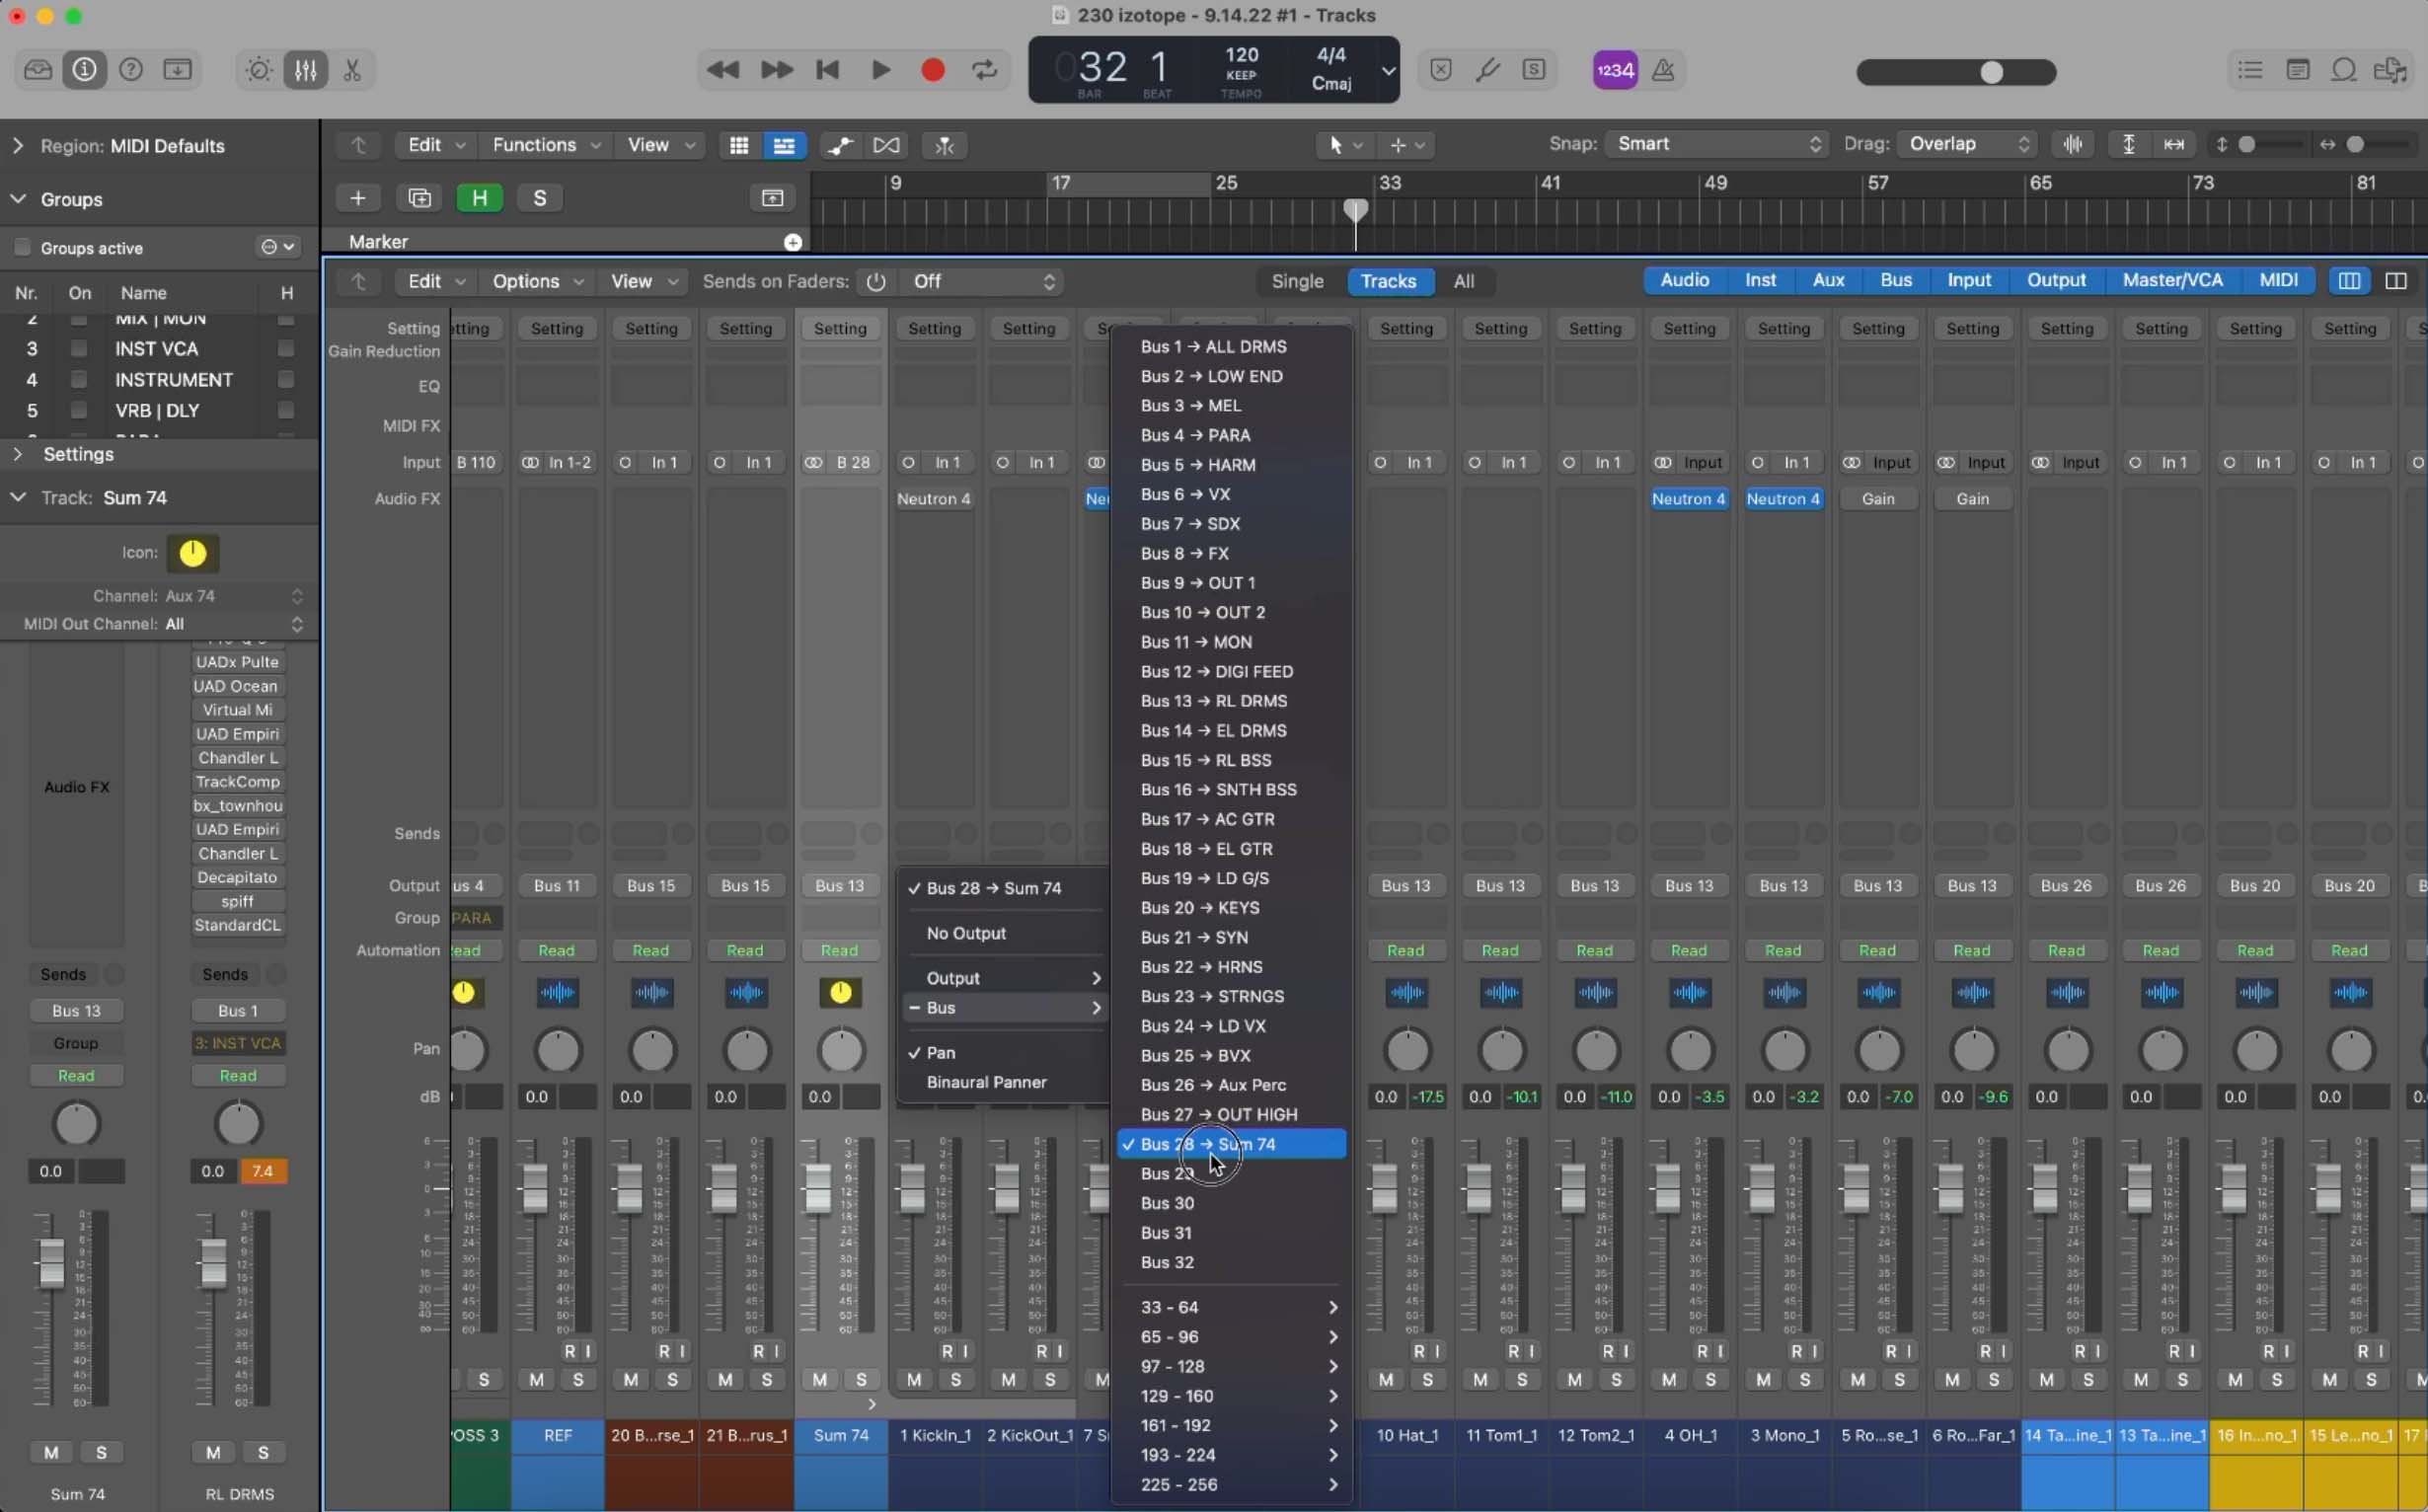This screenshot has height=1512, width=2428.
Task: Click the Fast Forward button
Action: point(776,70)
